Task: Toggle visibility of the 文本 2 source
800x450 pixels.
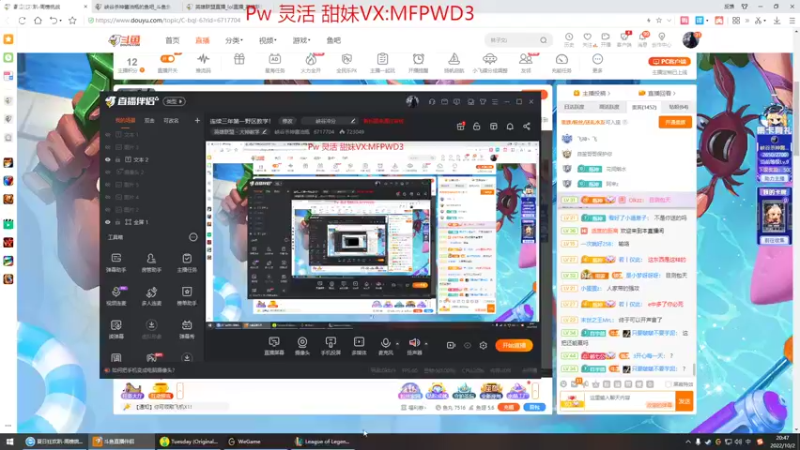Action: click(x=108, y=160)
